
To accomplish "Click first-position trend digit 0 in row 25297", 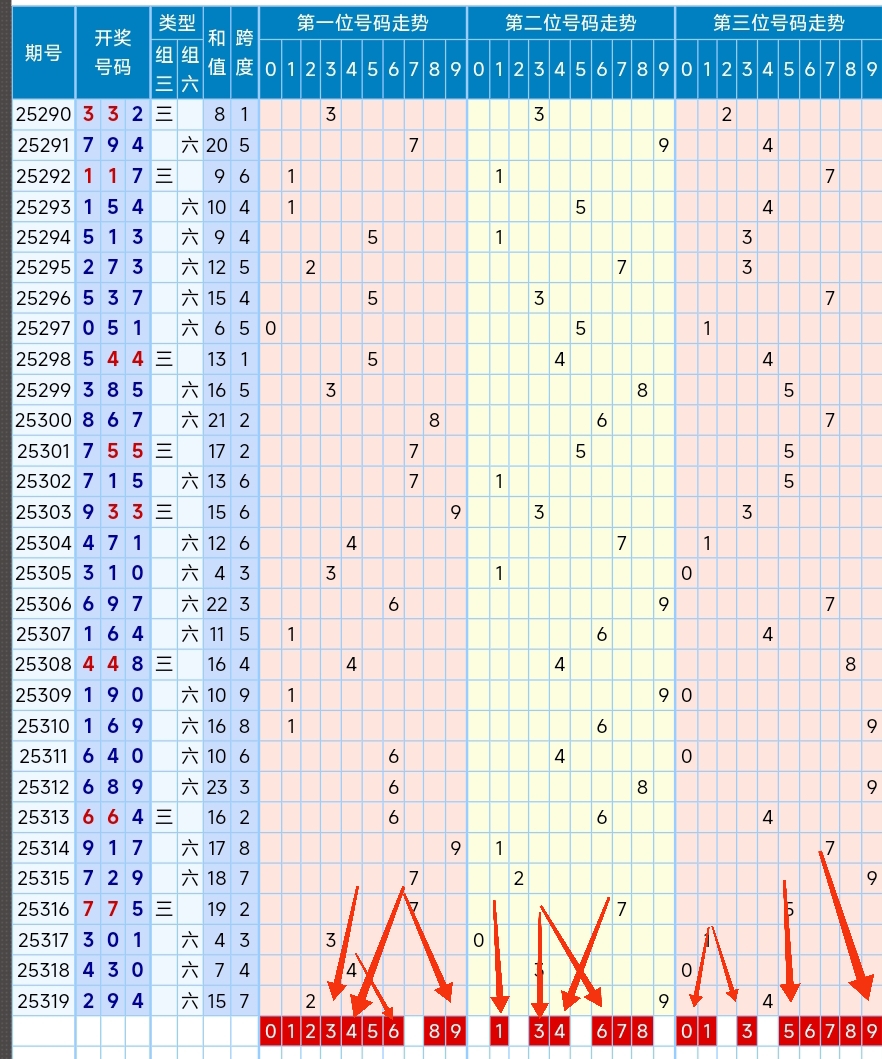I will [270, 328].
